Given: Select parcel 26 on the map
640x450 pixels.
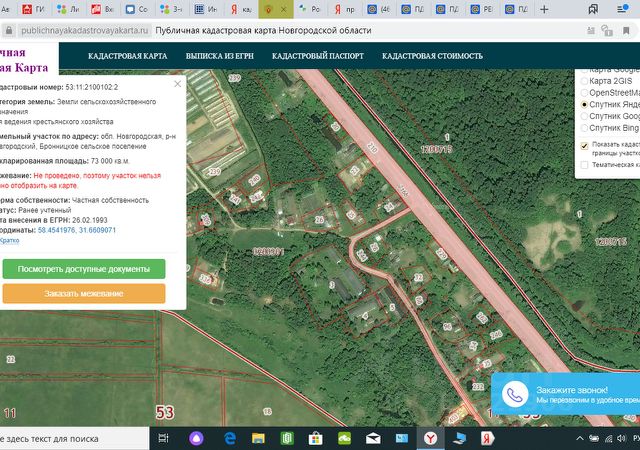Looking at the screenshot, I should (x=319, y=220).
